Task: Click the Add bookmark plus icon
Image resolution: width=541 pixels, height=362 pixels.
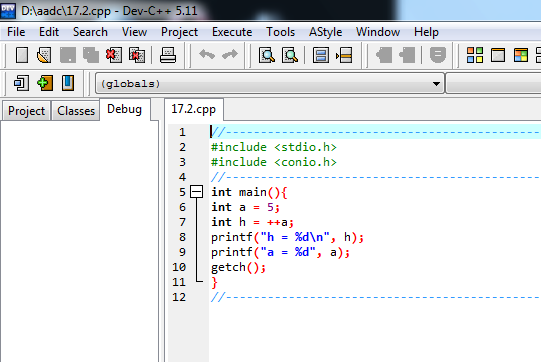Action: [x=45, y=83]
